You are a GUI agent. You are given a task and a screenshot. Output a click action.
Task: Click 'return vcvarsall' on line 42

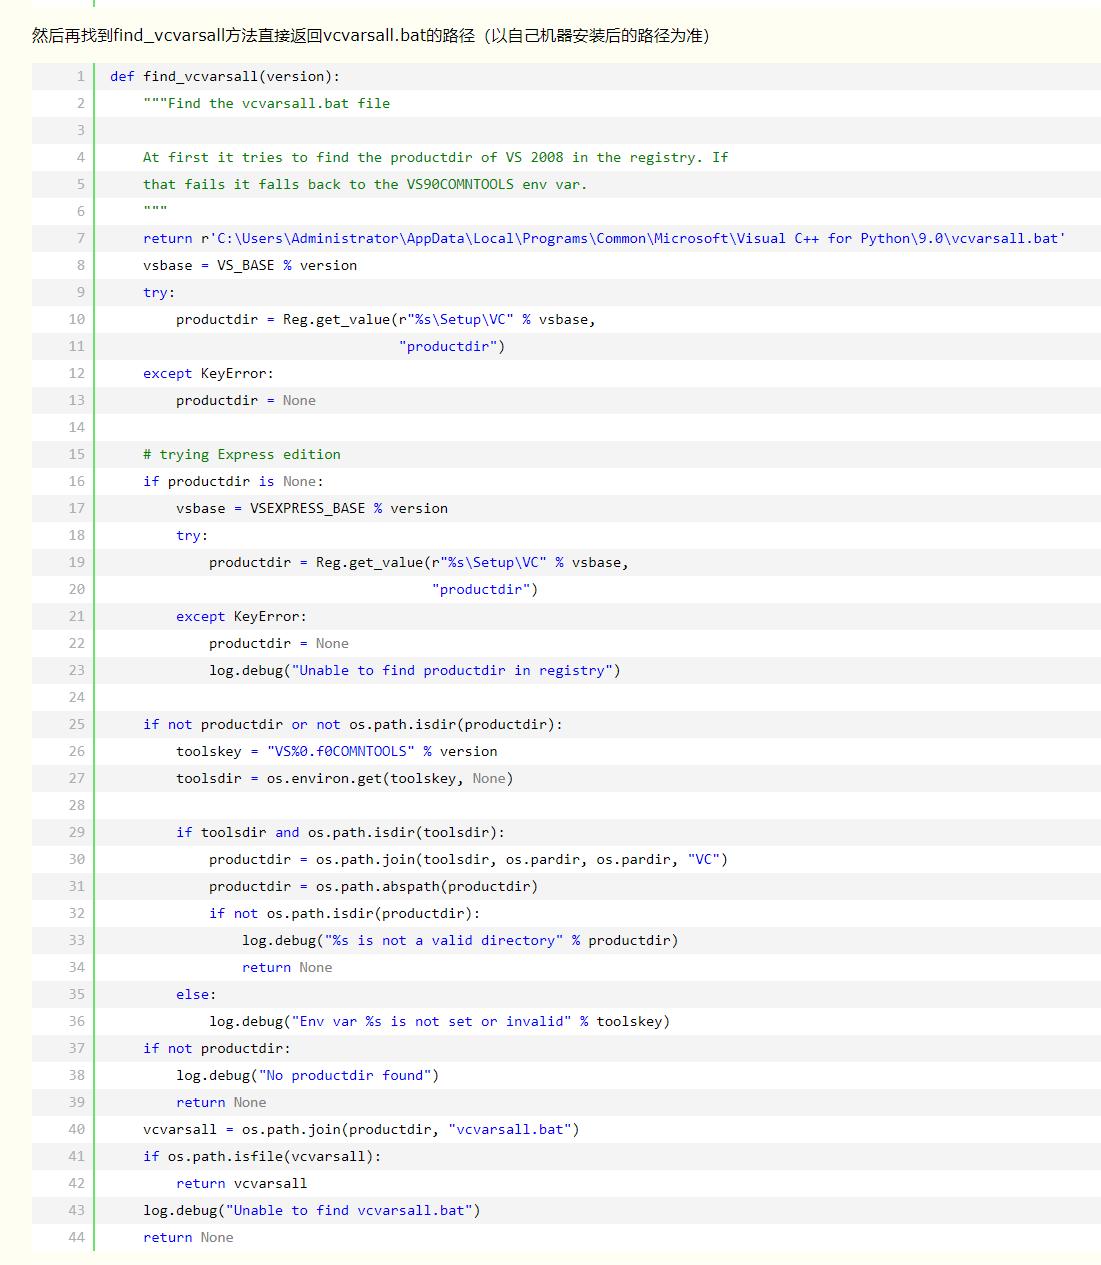point(242,1183)
